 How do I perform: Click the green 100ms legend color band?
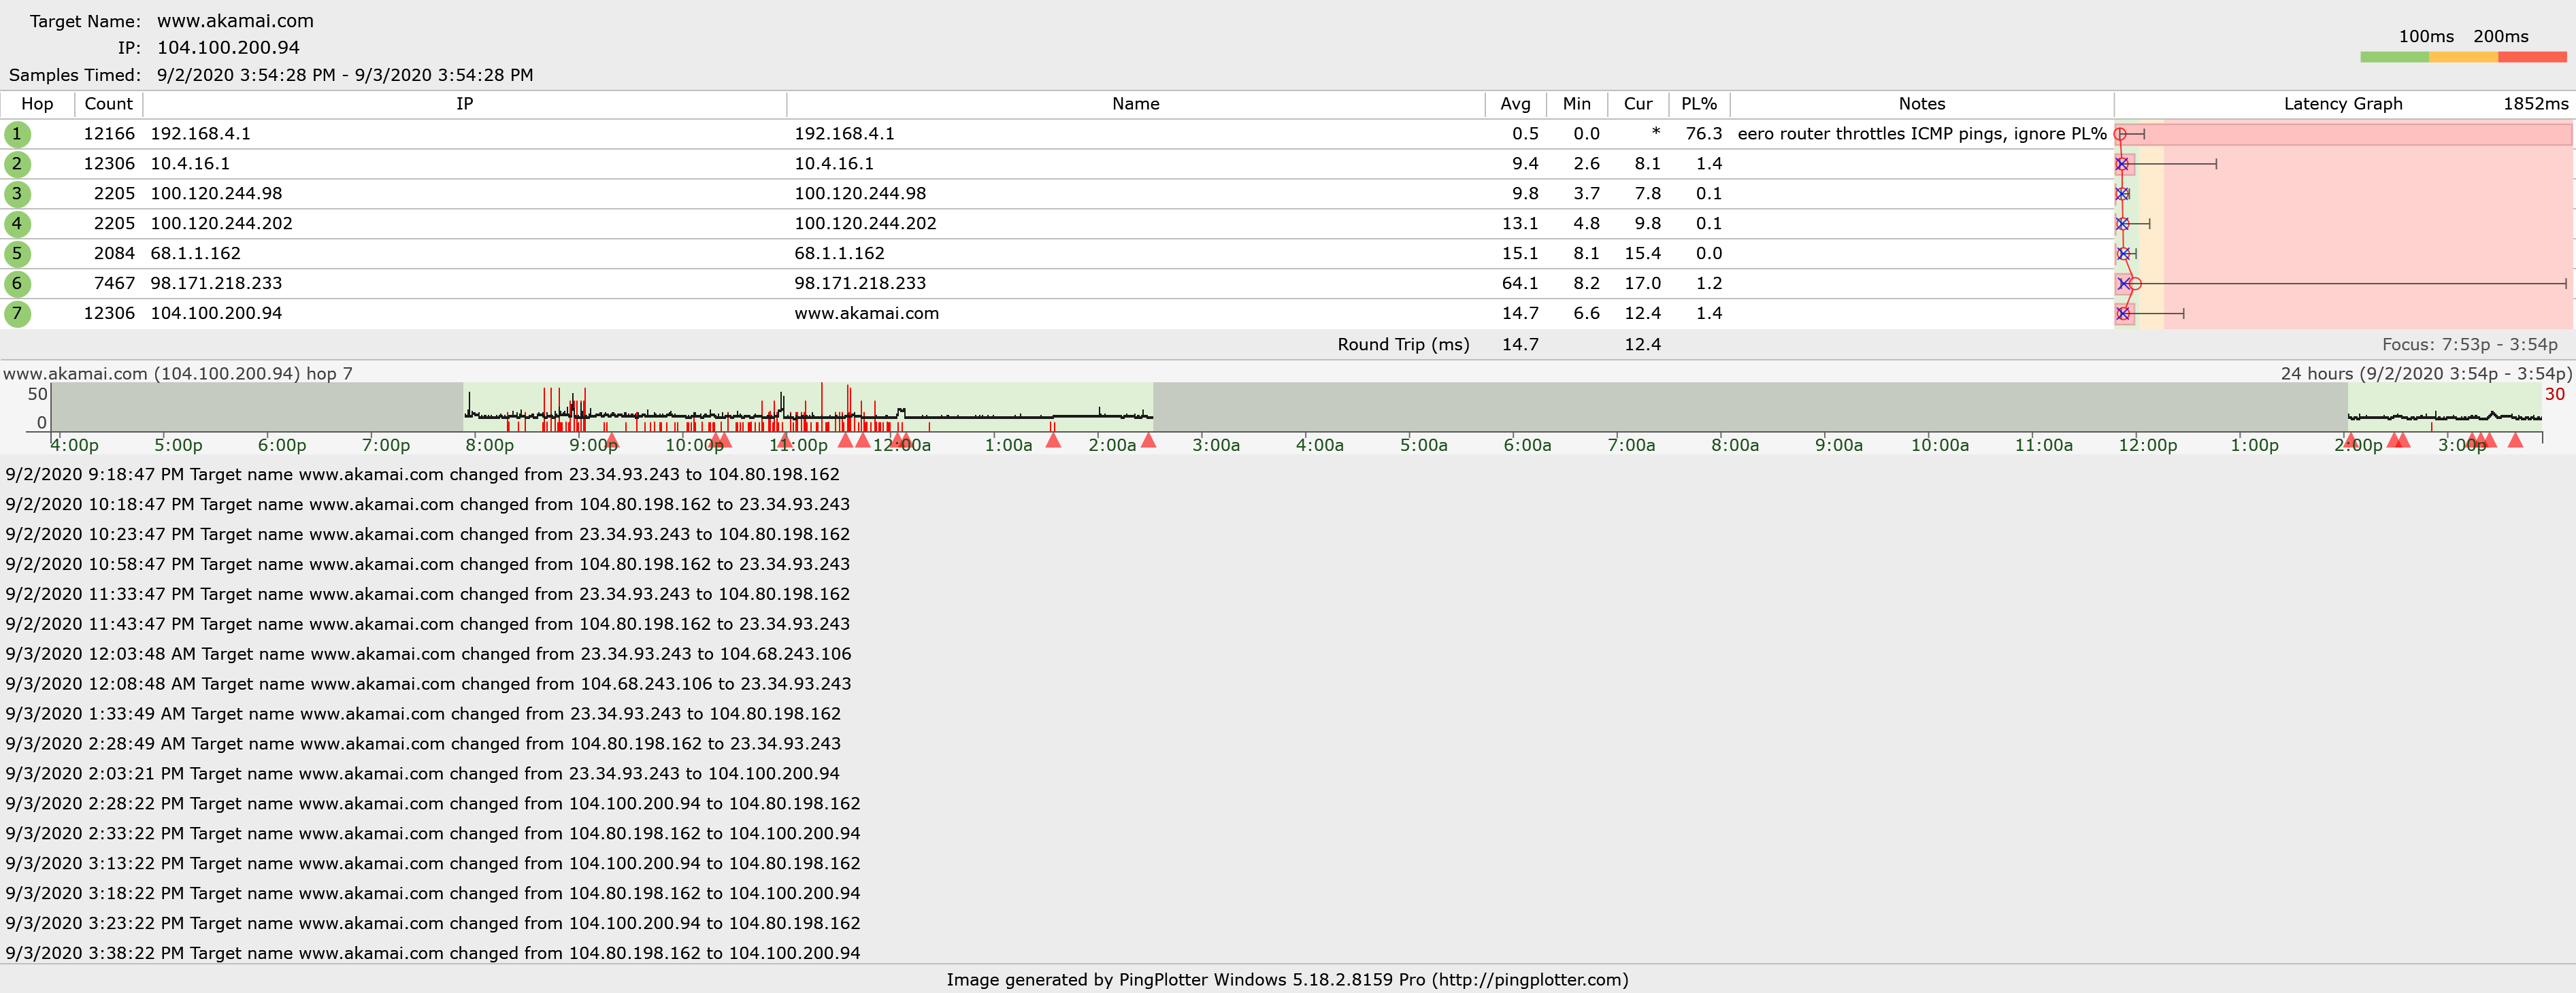click(2395, 57)
